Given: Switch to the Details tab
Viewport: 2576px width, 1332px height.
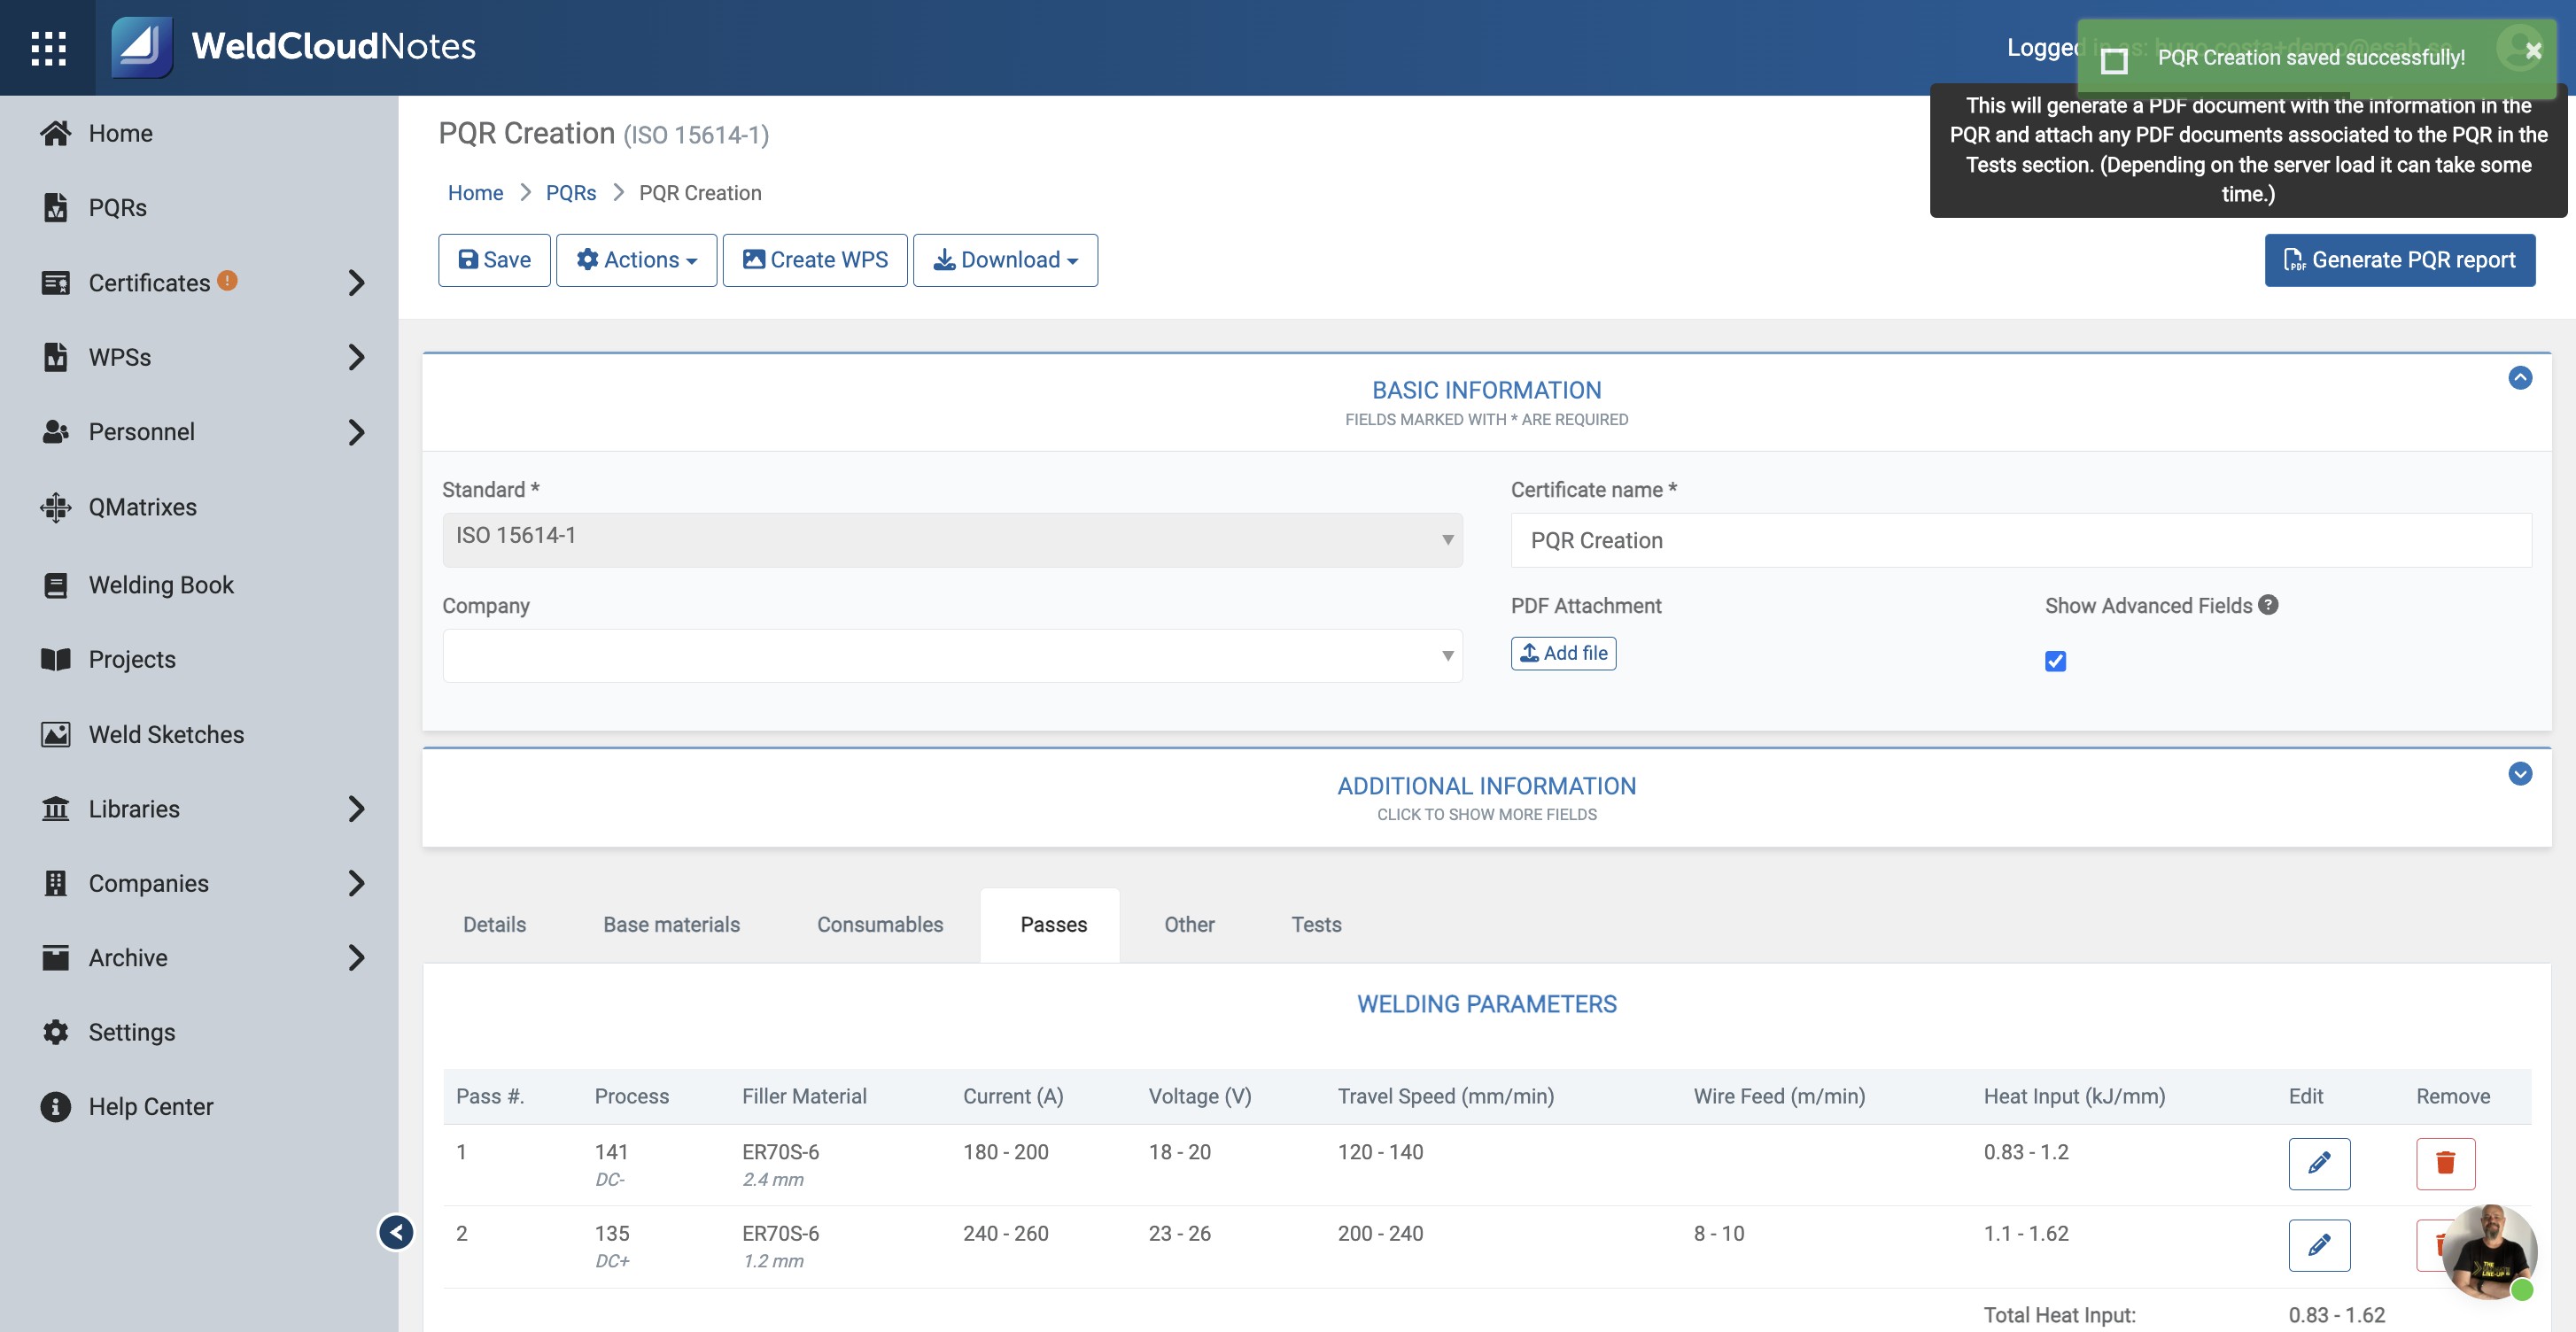Looking at the screenshot, I should [x=494, y=925].
